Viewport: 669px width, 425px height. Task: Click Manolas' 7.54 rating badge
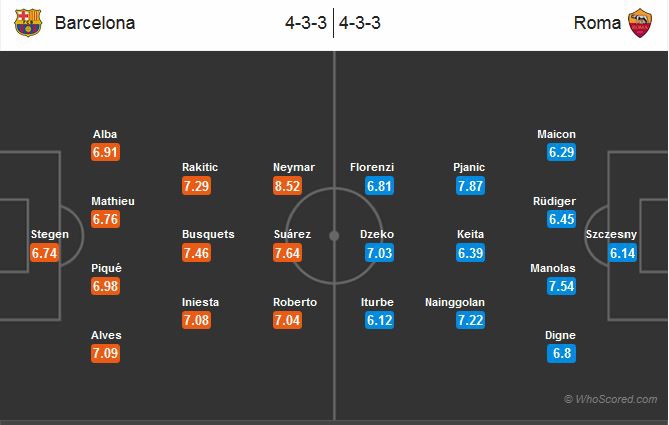coord(562,287)
